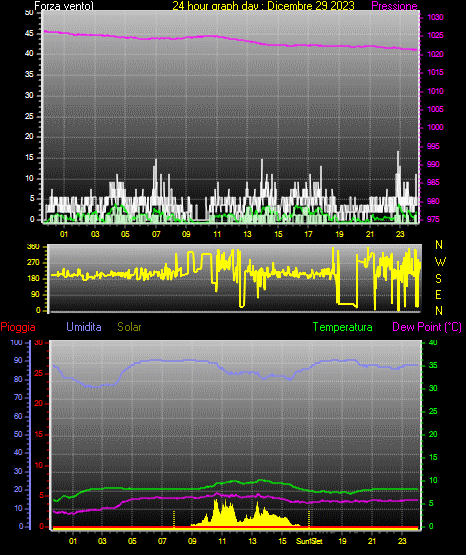
Task: Click the 'Sun1Set' label on bottom time axis
Action: [x=309, y=541]
